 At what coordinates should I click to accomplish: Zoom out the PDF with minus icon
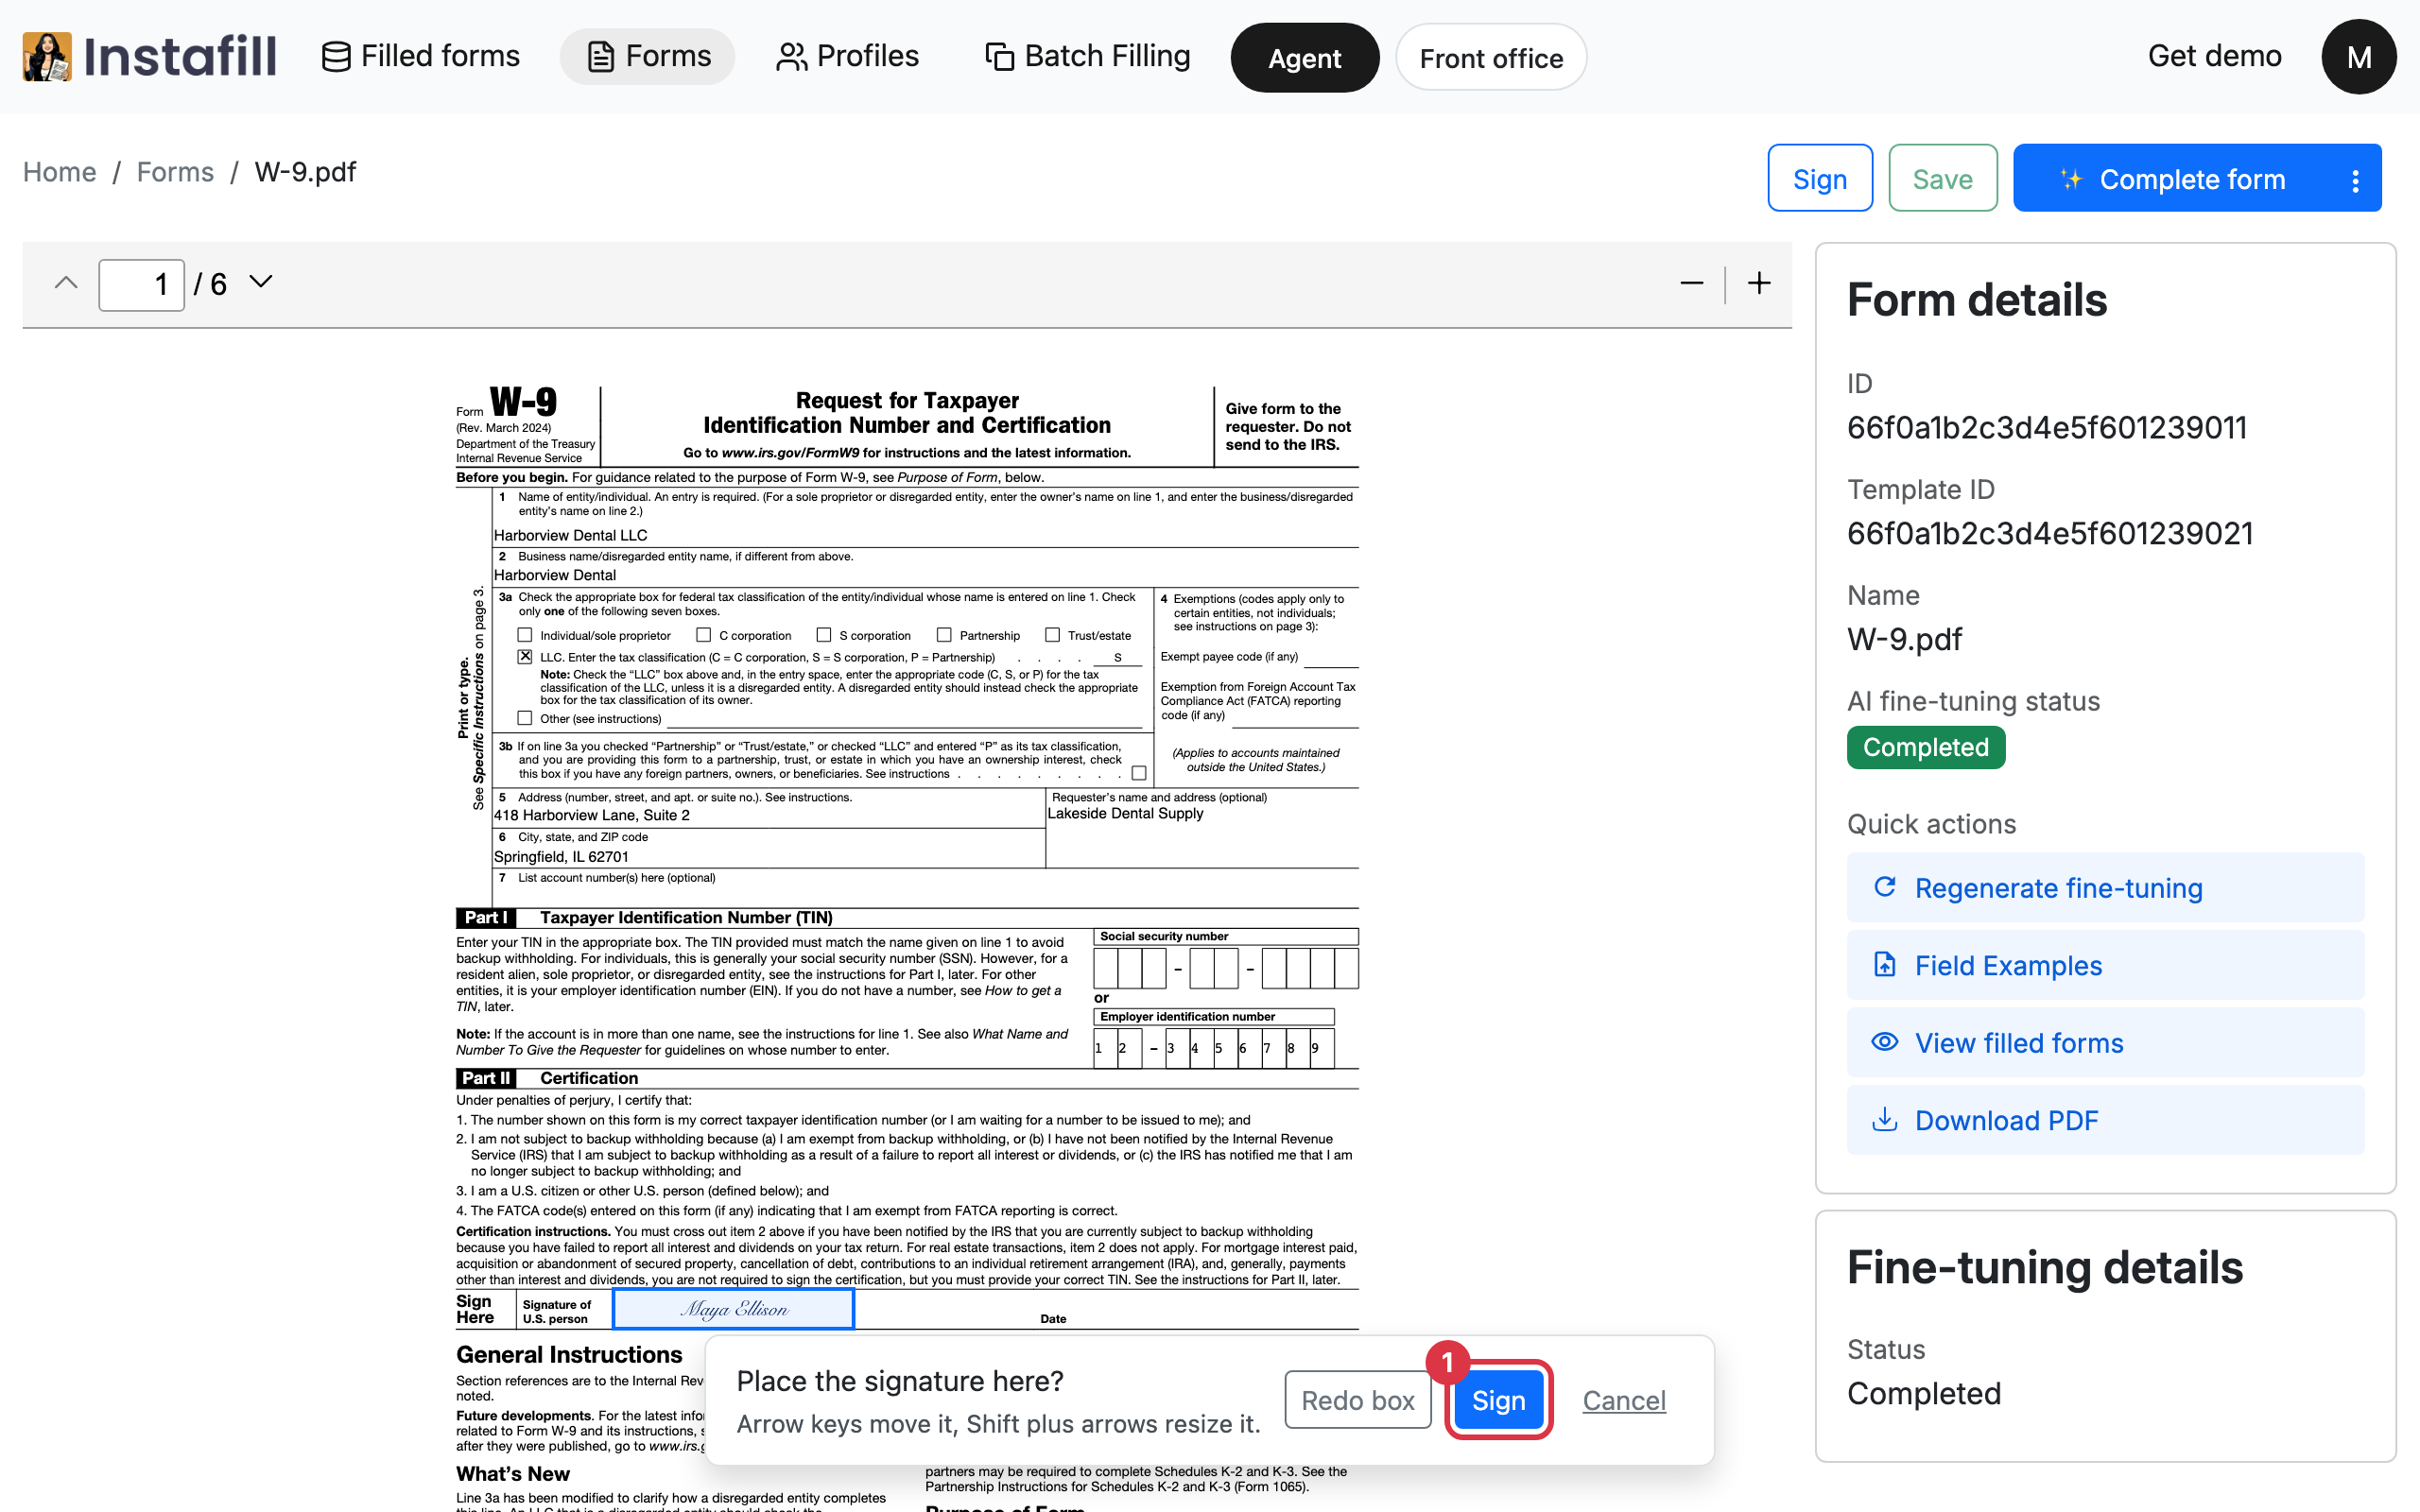pyautogui.click(x=1691, y=284)
